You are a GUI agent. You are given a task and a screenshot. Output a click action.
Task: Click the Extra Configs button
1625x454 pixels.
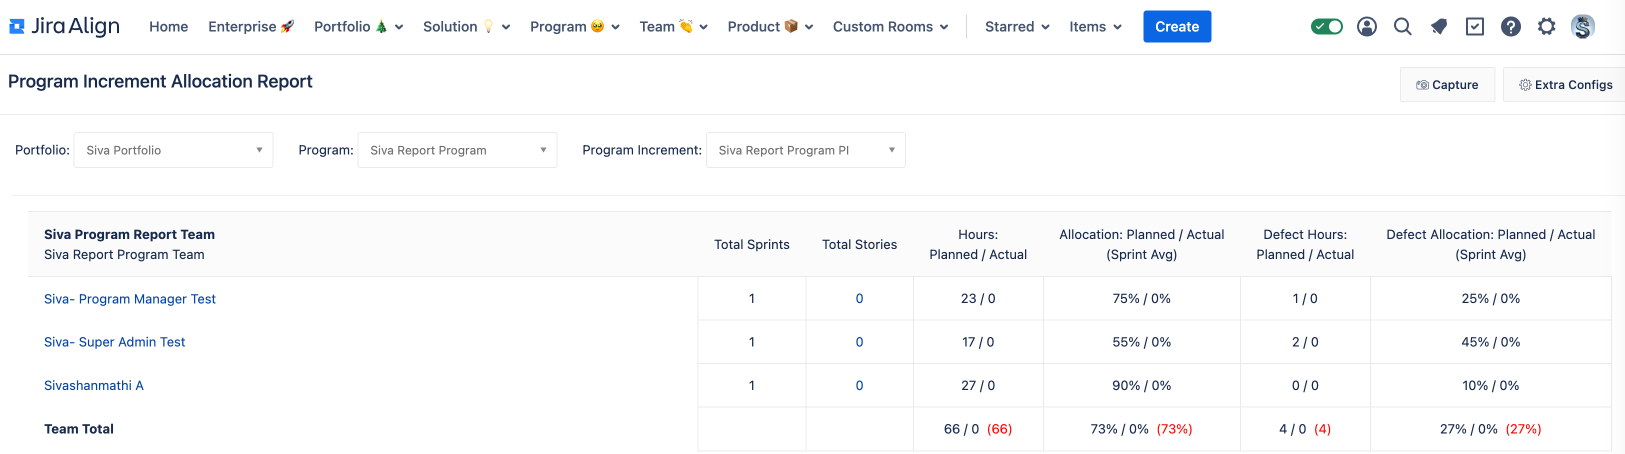1565,85
